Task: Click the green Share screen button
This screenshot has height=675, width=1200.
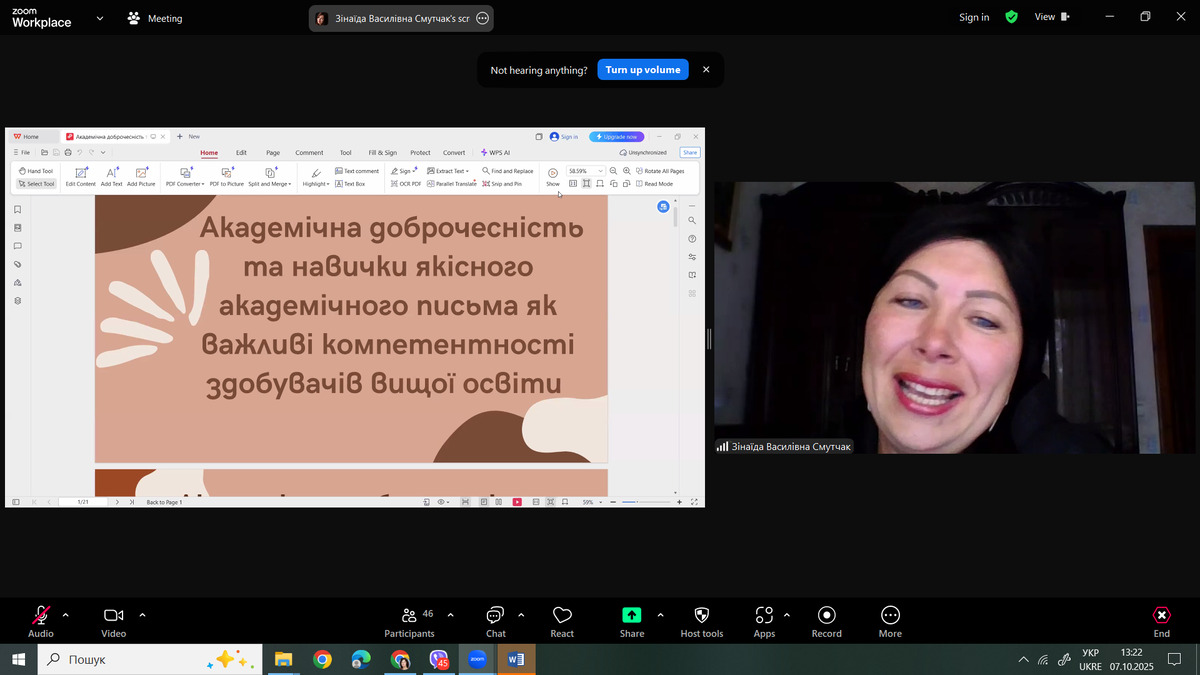Action: pos(631,615)
